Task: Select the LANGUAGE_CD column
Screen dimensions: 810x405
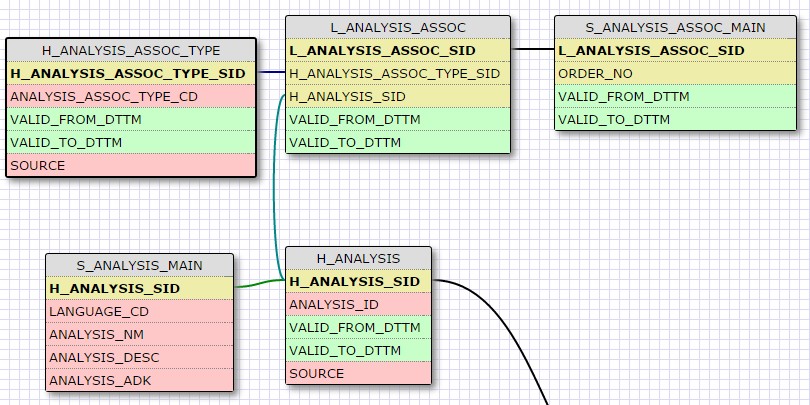Action: [139, 311]
